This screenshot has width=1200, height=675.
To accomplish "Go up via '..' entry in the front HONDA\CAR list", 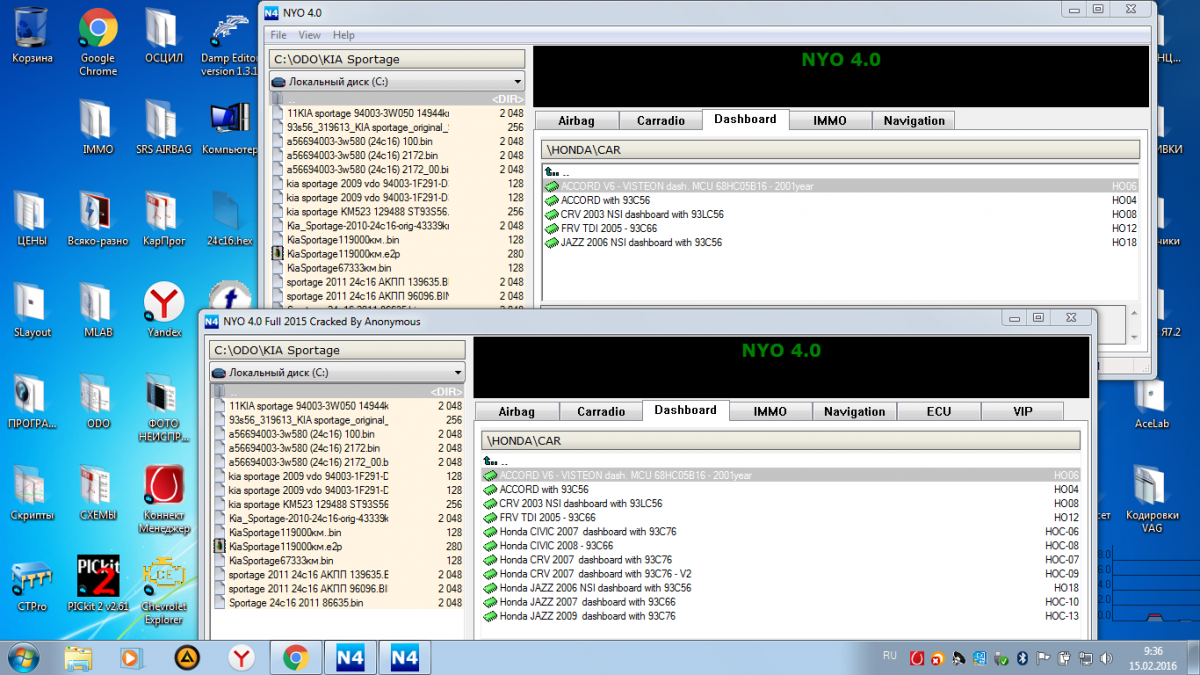I will (x=498, y=462).
